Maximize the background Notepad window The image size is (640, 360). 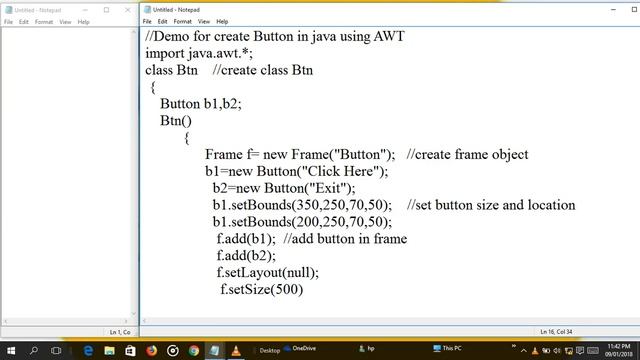(106, 10)
